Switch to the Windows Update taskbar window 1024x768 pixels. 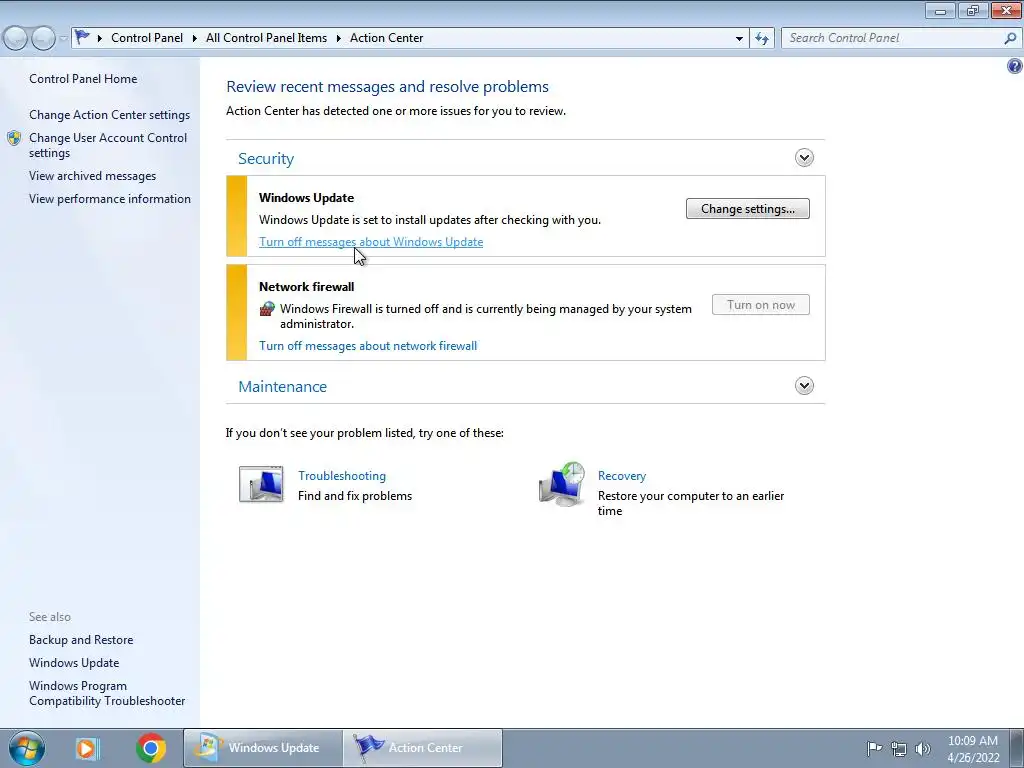click(x=263, y=748)
